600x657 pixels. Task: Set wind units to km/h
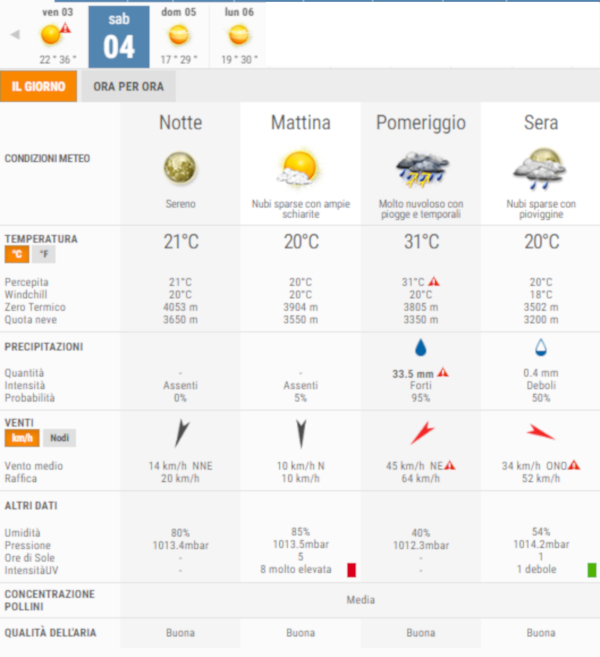coord(22,438)
